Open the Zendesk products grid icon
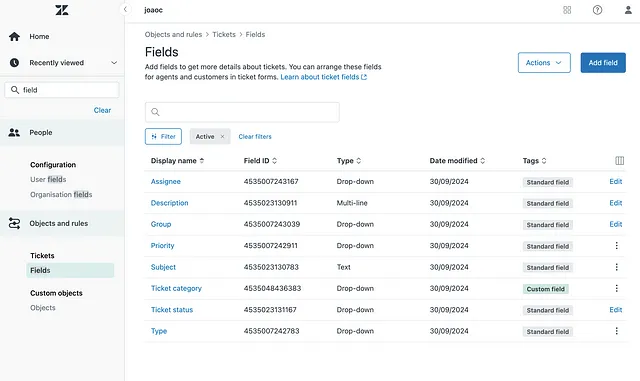This screenshot has height=381, width=640. click(567, 10)
